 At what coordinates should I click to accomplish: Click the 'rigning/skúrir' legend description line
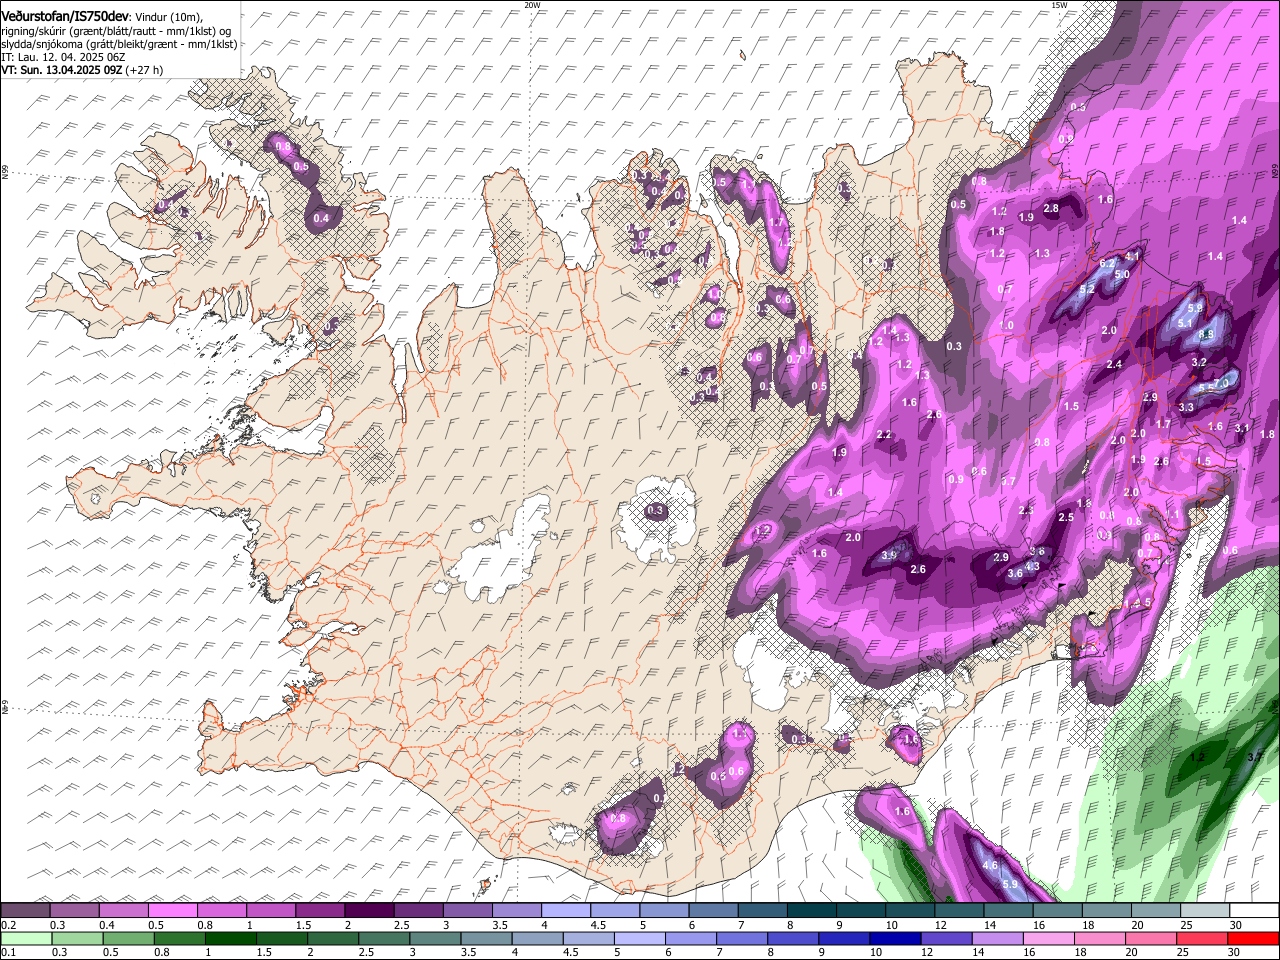117,31
